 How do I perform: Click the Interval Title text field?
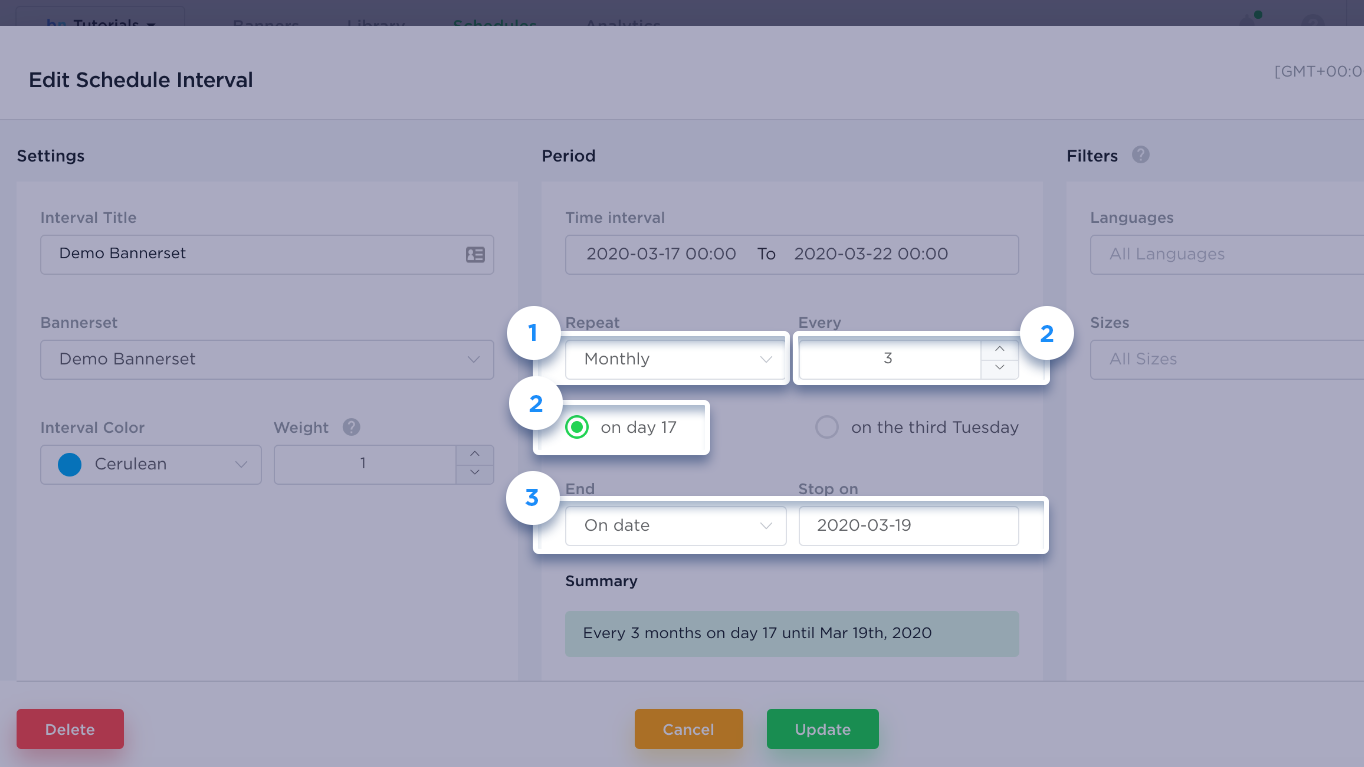click(x=267, y=255)
